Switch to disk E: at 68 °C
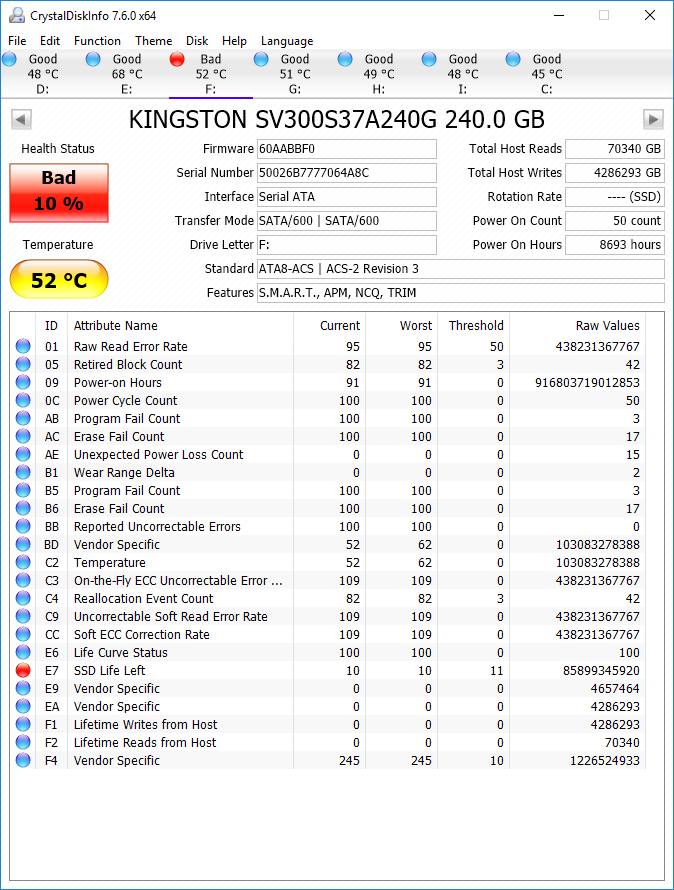Image resolution: width=674 pixels, height=890 pixels. tap(126, 74)
